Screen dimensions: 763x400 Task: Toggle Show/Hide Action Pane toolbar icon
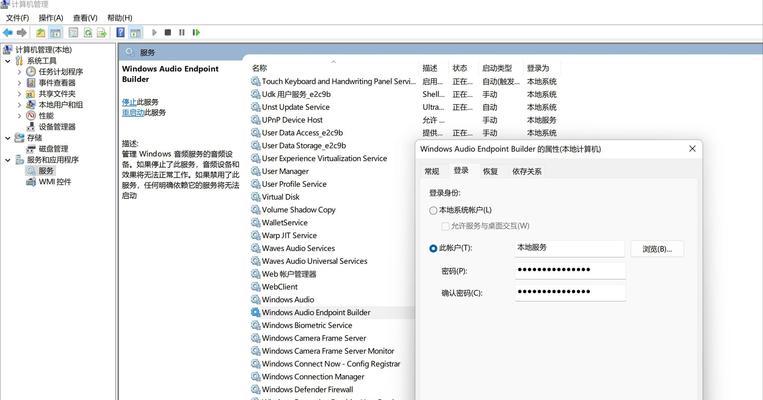point(135,33)
